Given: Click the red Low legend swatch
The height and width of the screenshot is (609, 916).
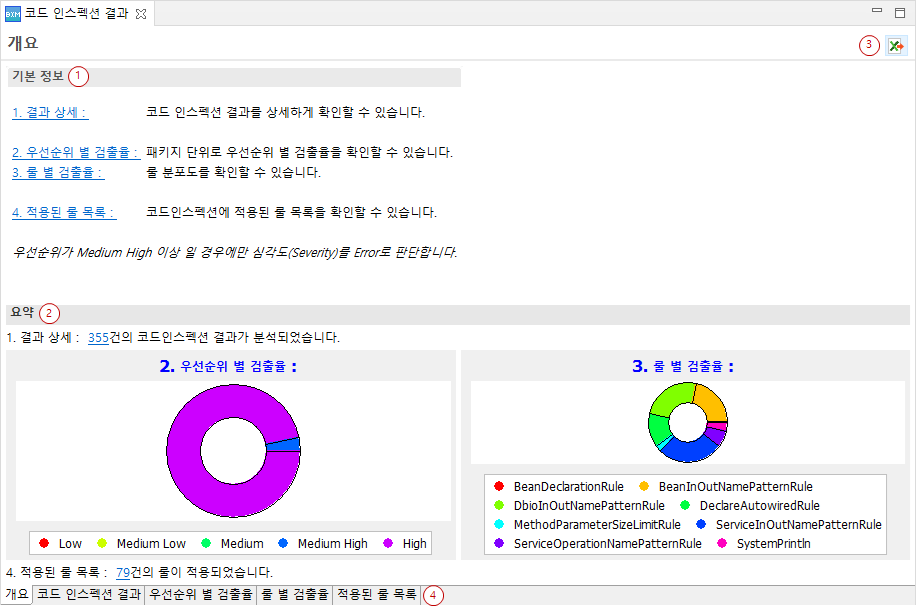Looking at the screenshot, I should 43,543.
